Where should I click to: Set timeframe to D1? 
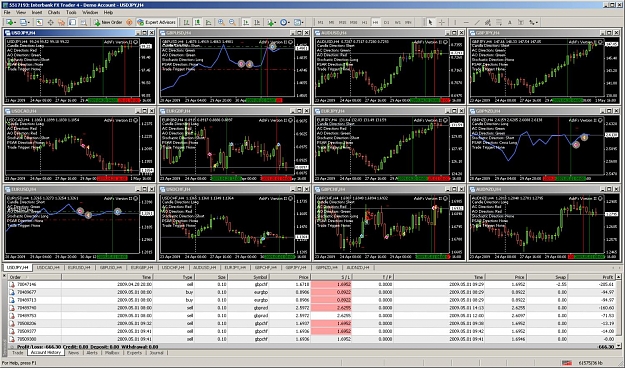(386, 22)
